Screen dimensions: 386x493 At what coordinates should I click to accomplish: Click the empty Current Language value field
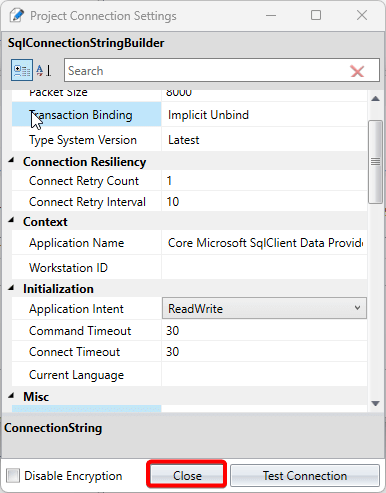pos(264,374)
